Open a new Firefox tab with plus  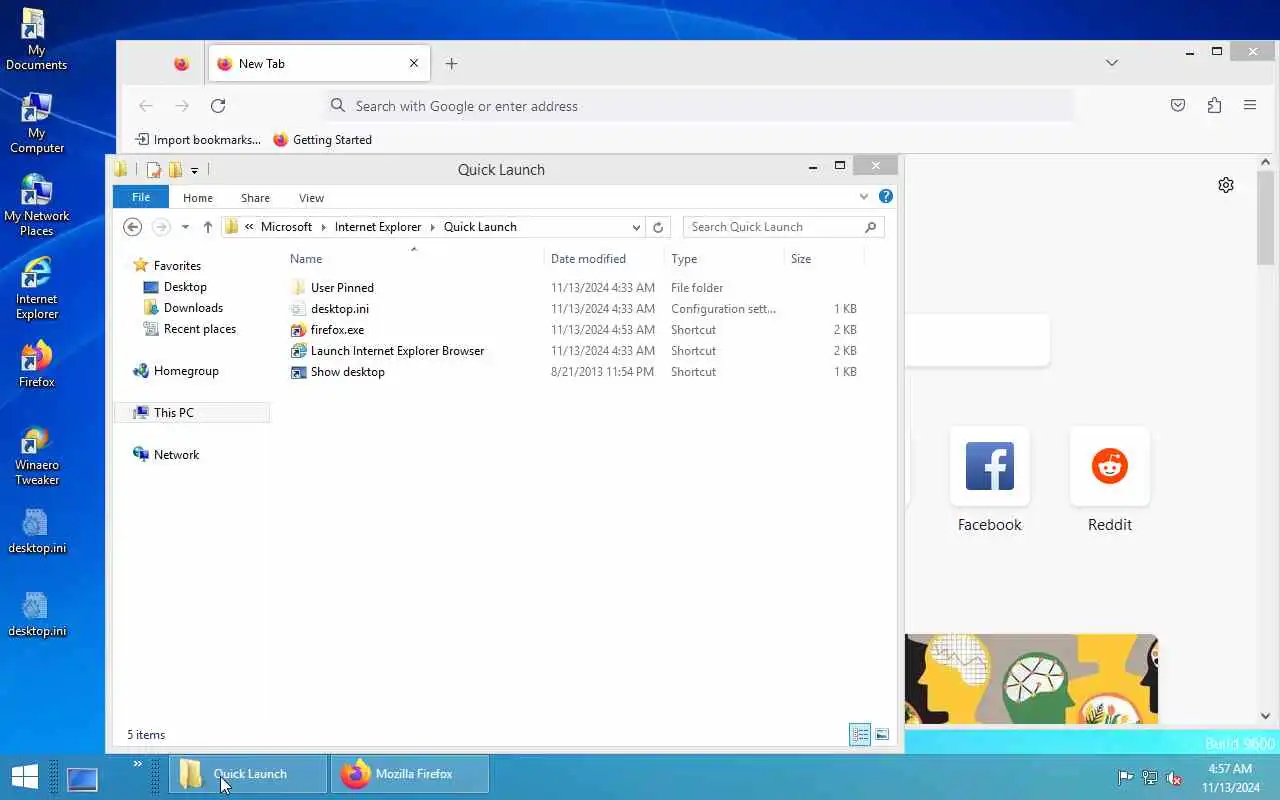(451, 63)
